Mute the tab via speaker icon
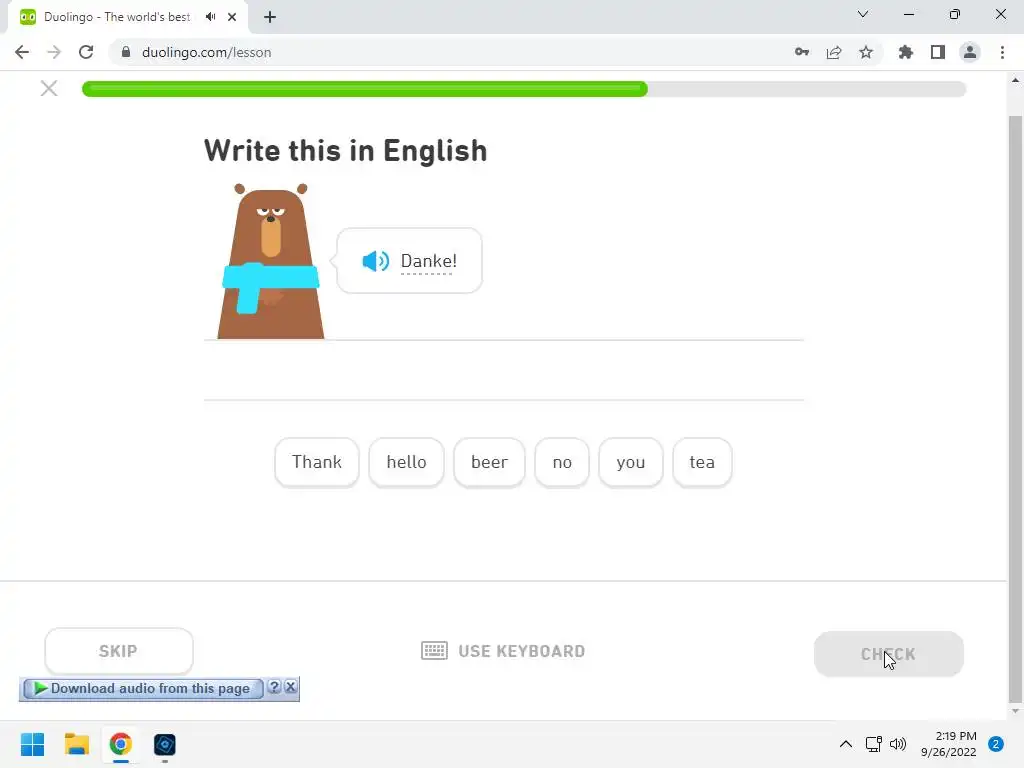The image size is (1024, 768). tap(210, 17)
